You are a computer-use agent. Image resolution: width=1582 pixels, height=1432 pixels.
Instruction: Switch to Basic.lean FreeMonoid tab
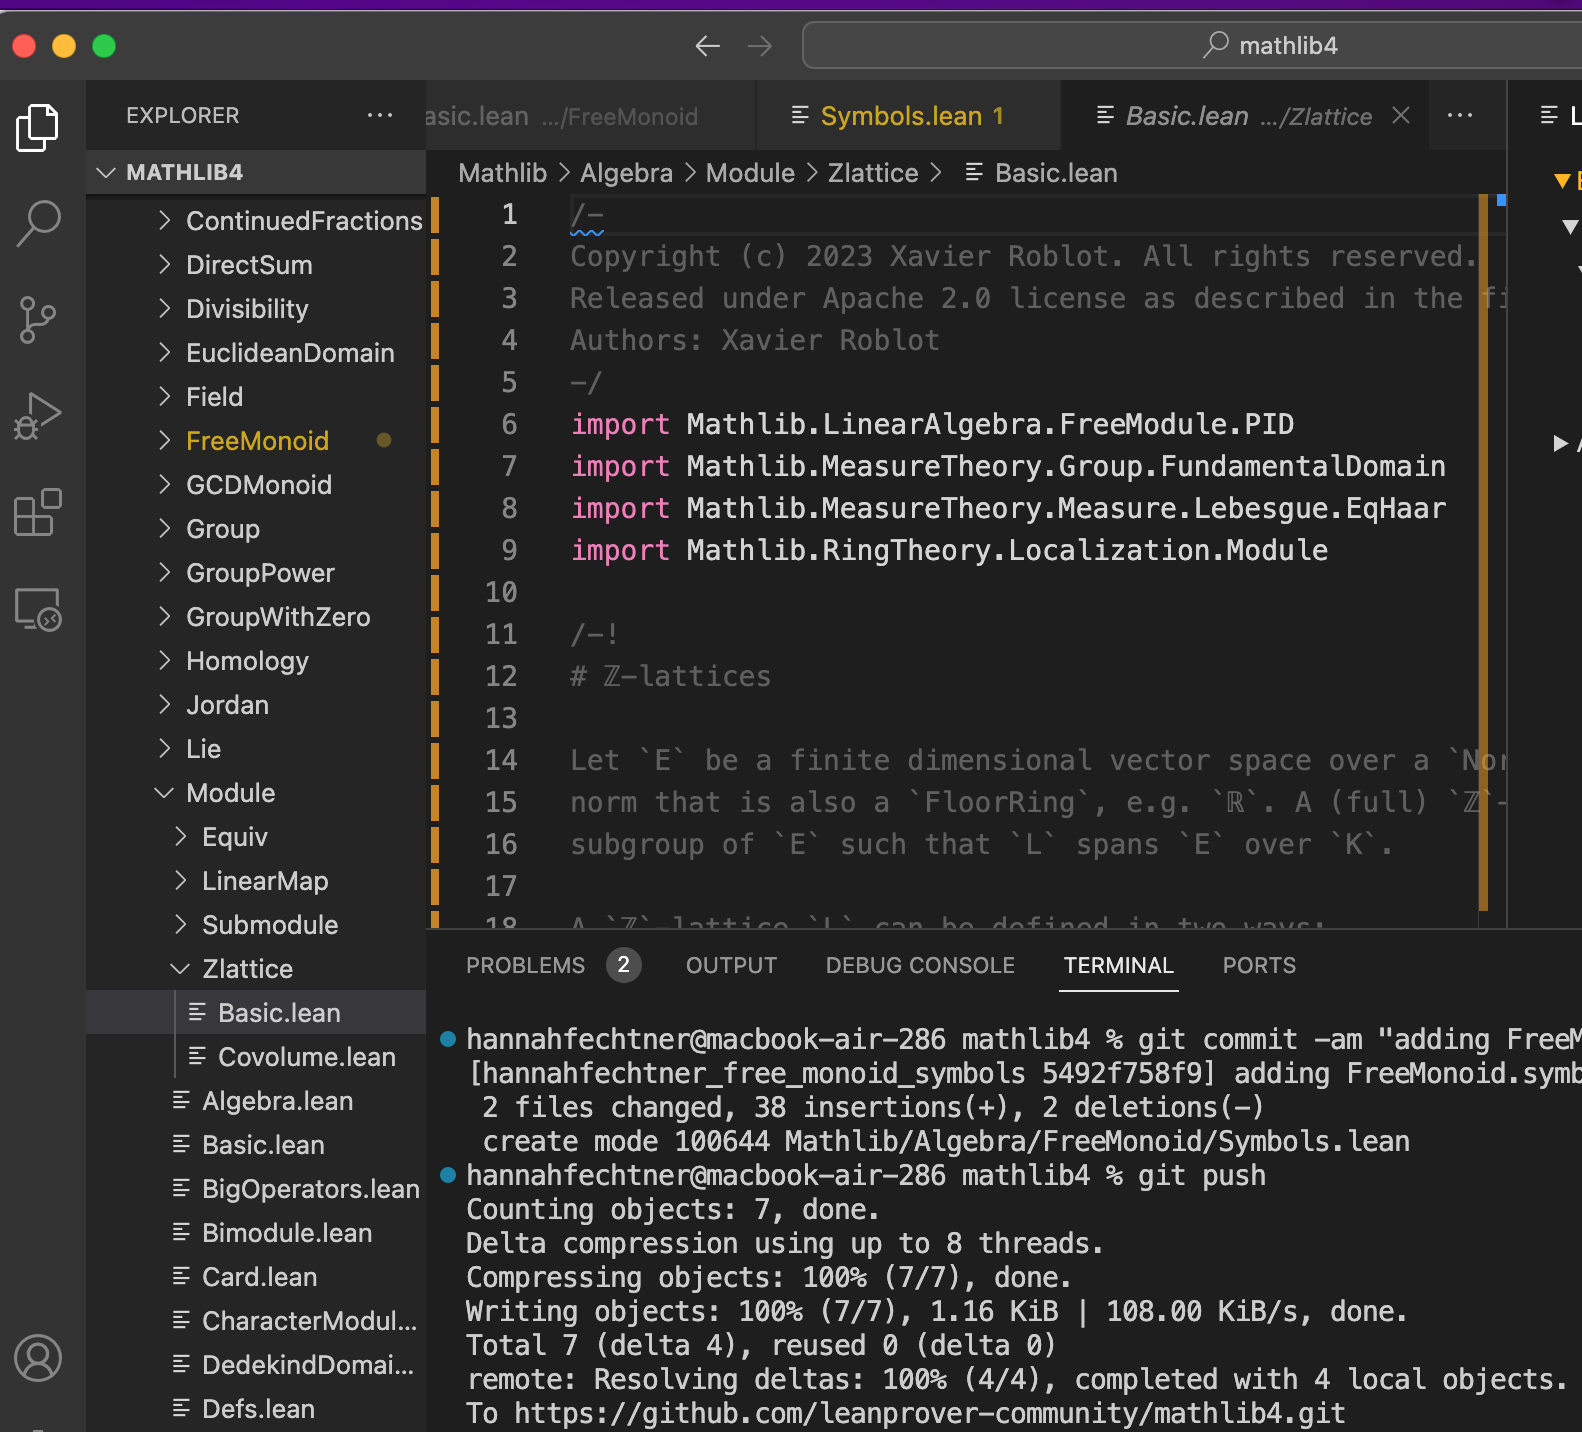pos(590,116)
